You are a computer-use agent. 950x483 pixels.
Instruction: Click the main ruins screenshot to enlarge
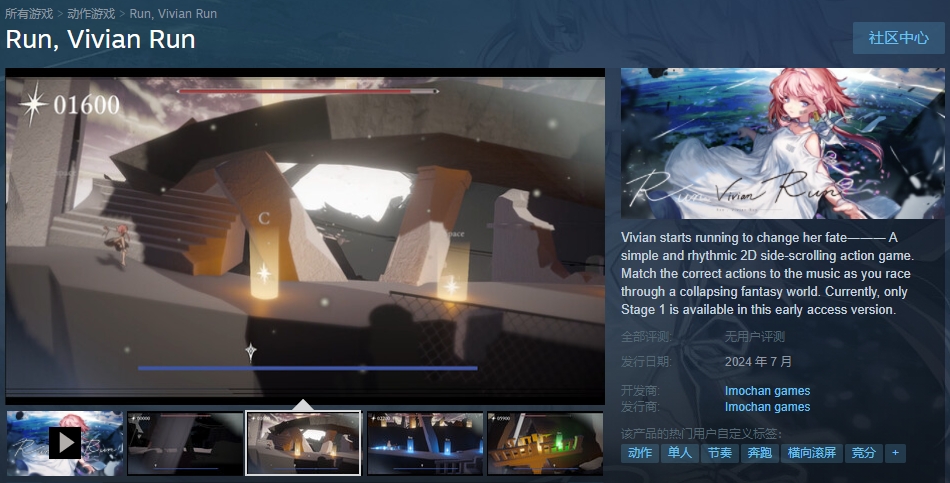coord(305,236)
